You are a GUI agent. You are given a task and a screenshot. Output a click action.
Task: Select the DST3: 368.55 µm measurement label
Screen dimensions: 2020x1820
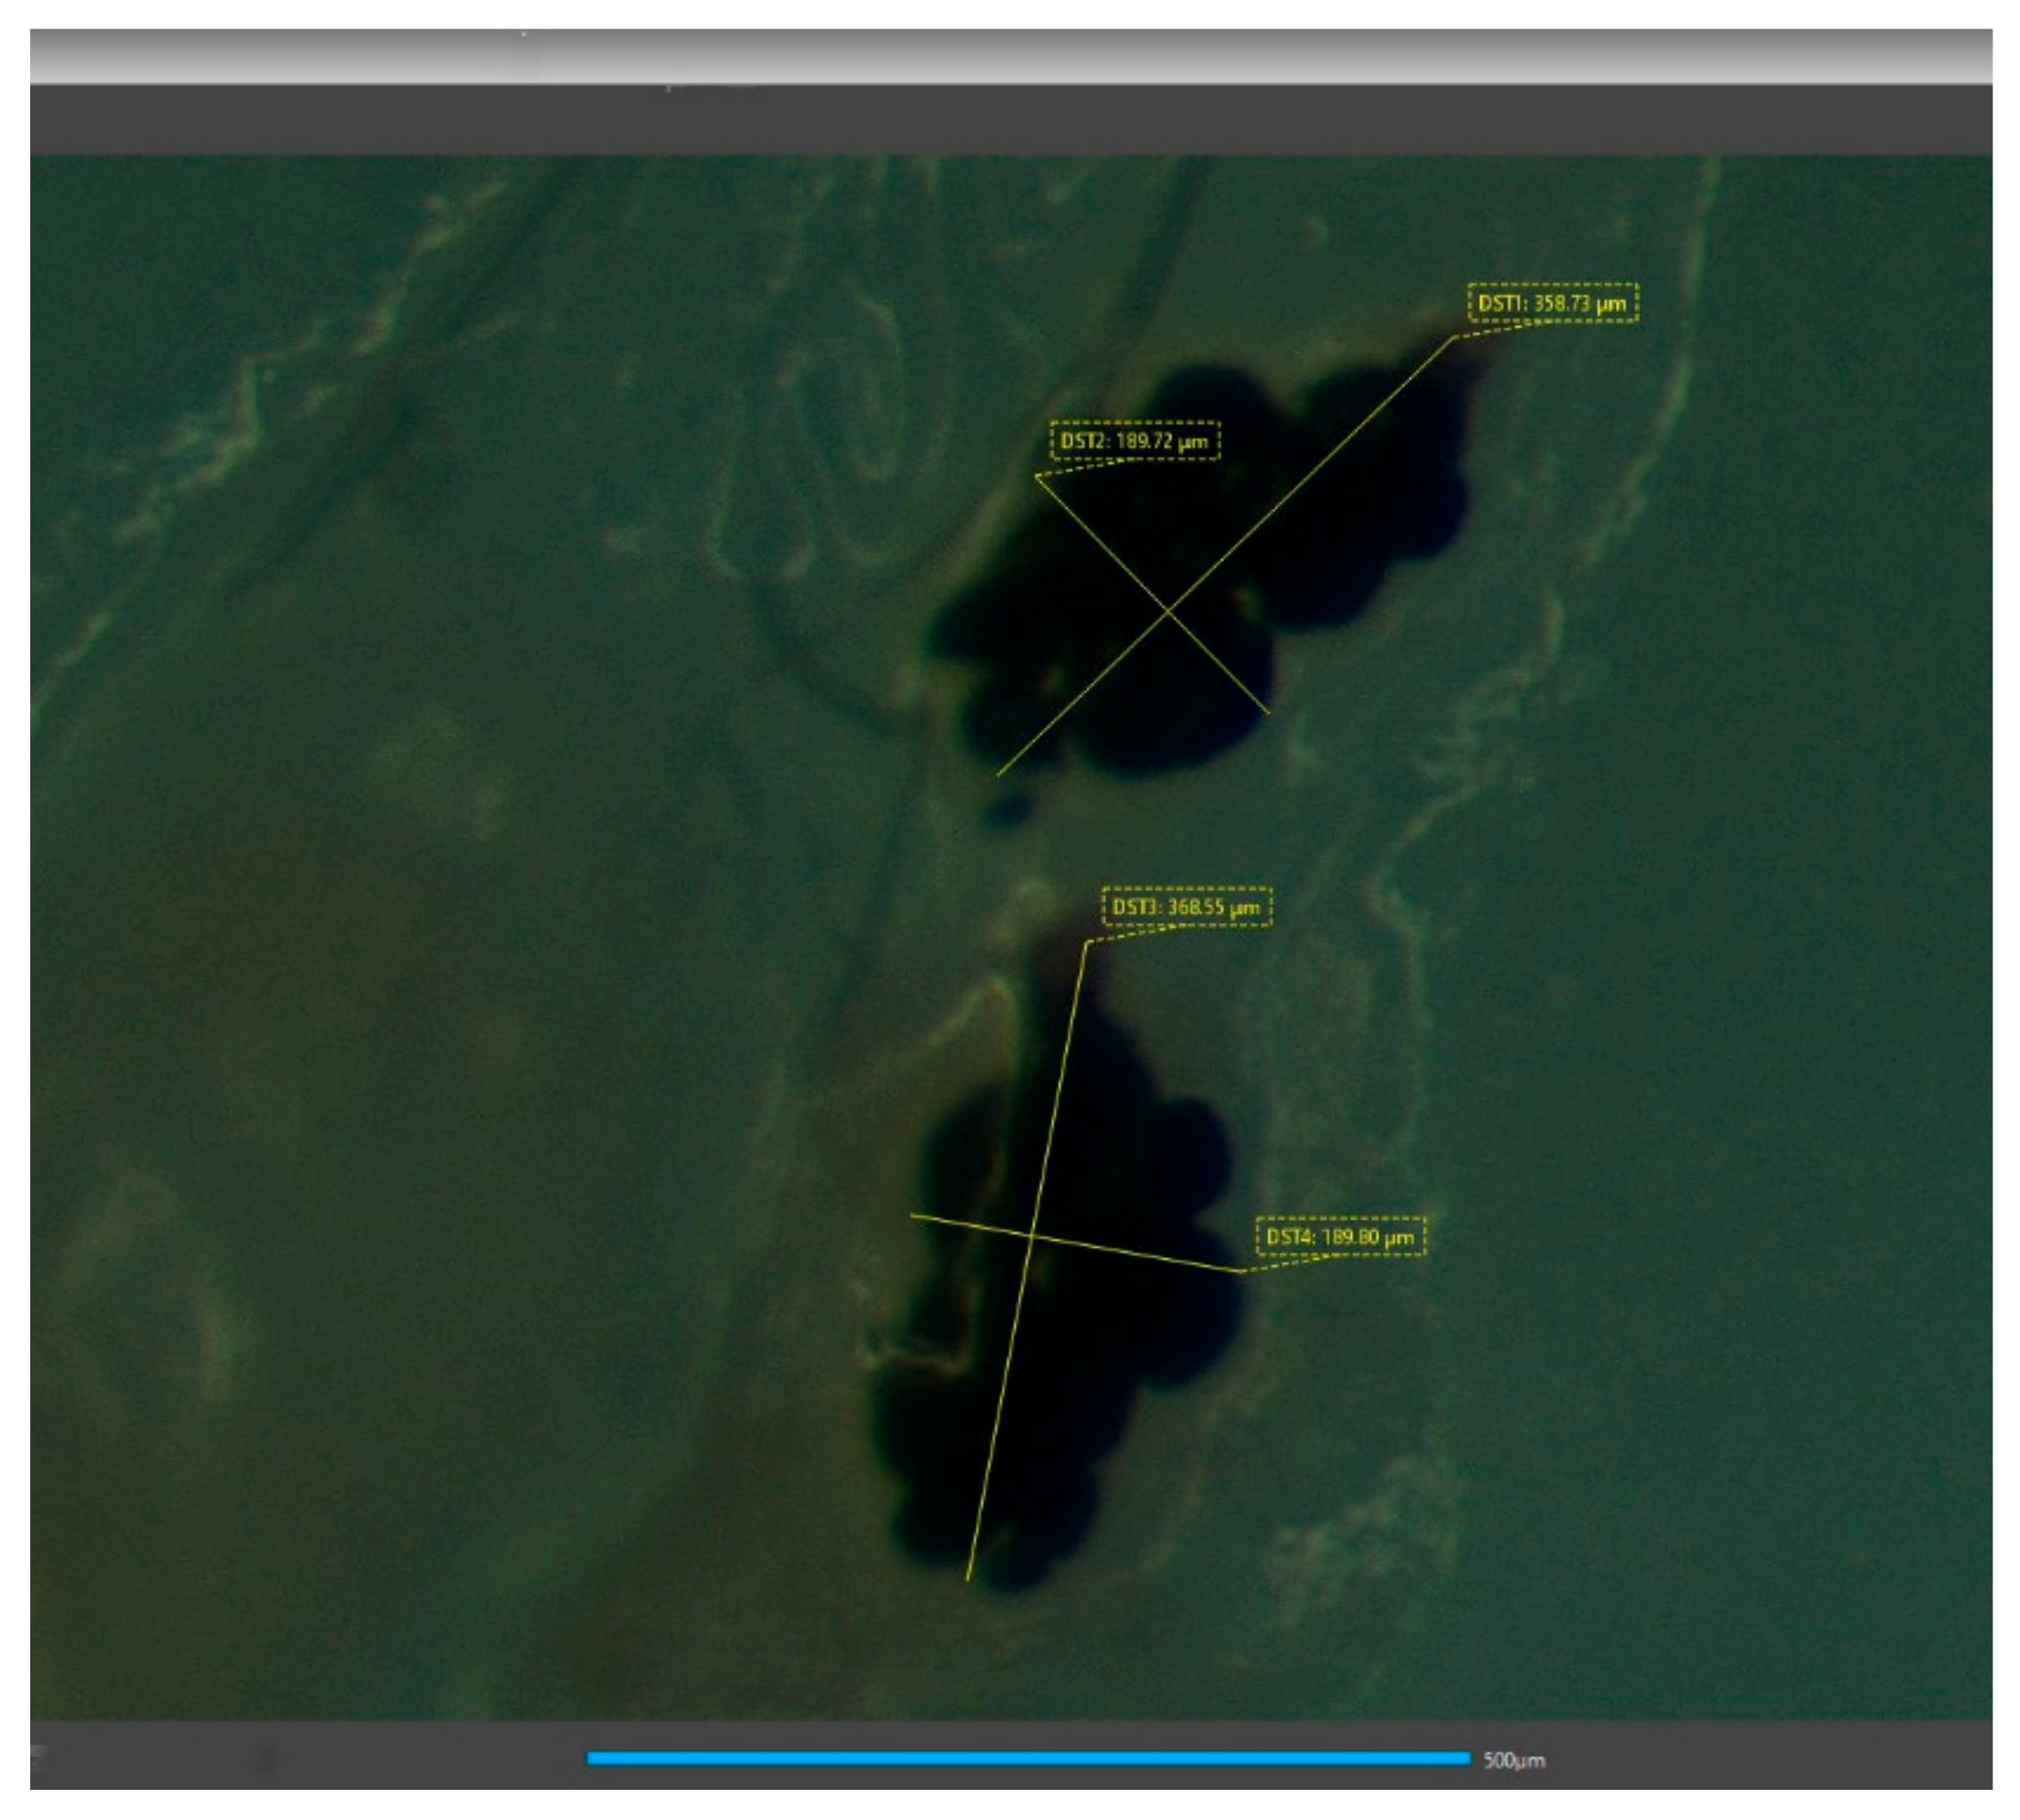(1186, 907)
